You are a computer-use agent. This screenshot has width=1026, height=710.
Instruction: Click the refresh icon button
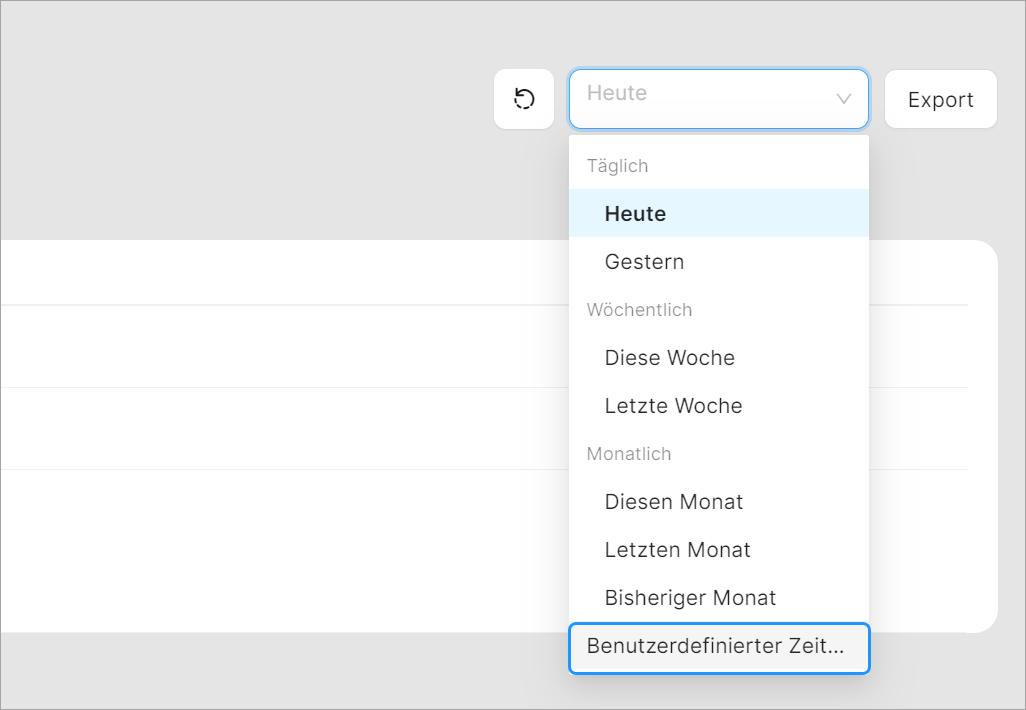(524, 99)
